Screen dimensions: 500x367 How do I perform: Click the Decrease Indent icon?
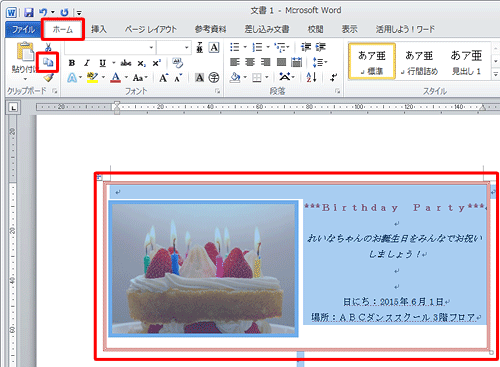pos(306,47)
